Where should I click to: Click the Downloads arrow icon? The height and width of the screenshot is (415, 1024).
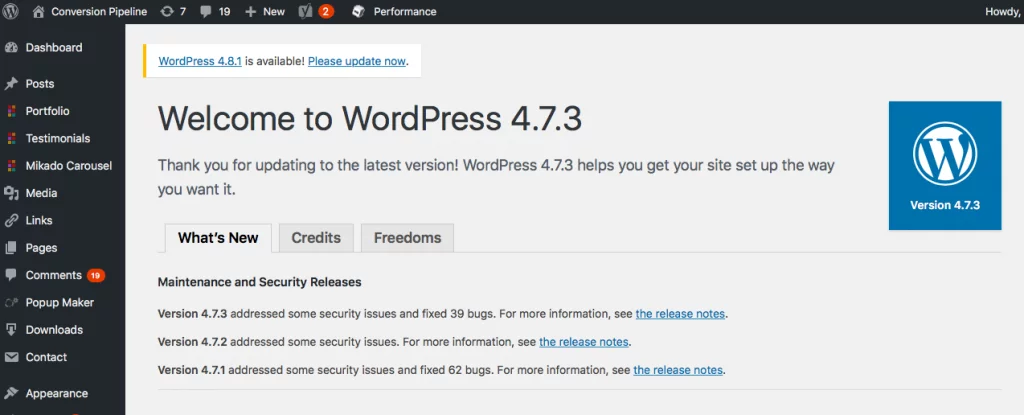[11, 330]
